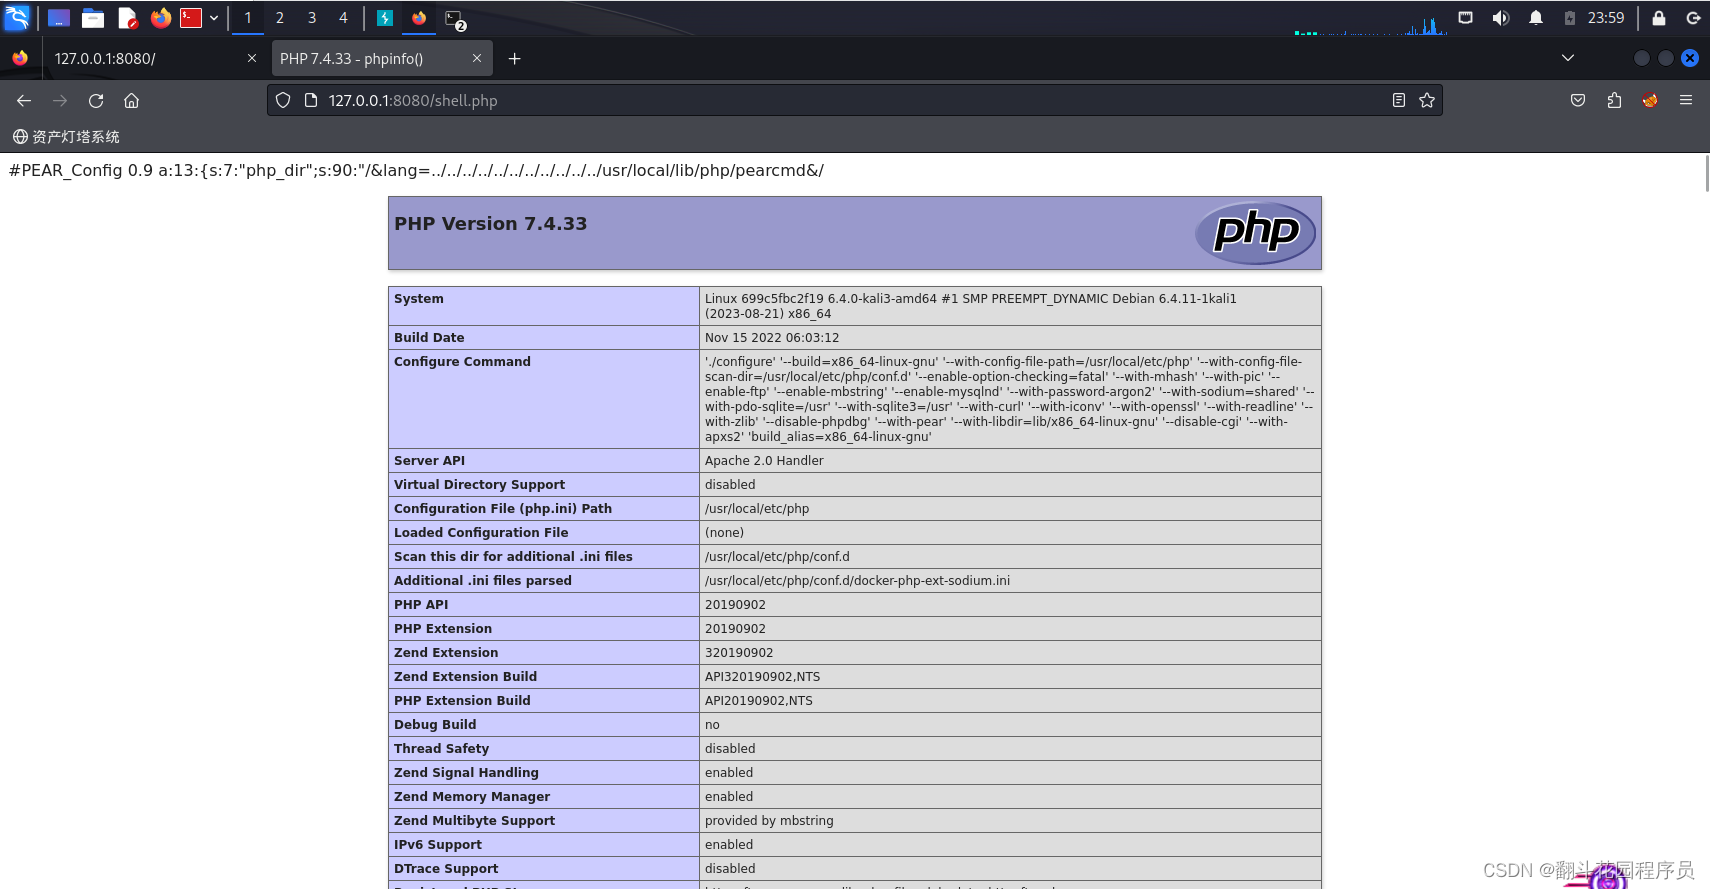Screen dimensions: 1710x889
Task: Expand the list all tabs chevron
Action: (x=1568, y=58)
